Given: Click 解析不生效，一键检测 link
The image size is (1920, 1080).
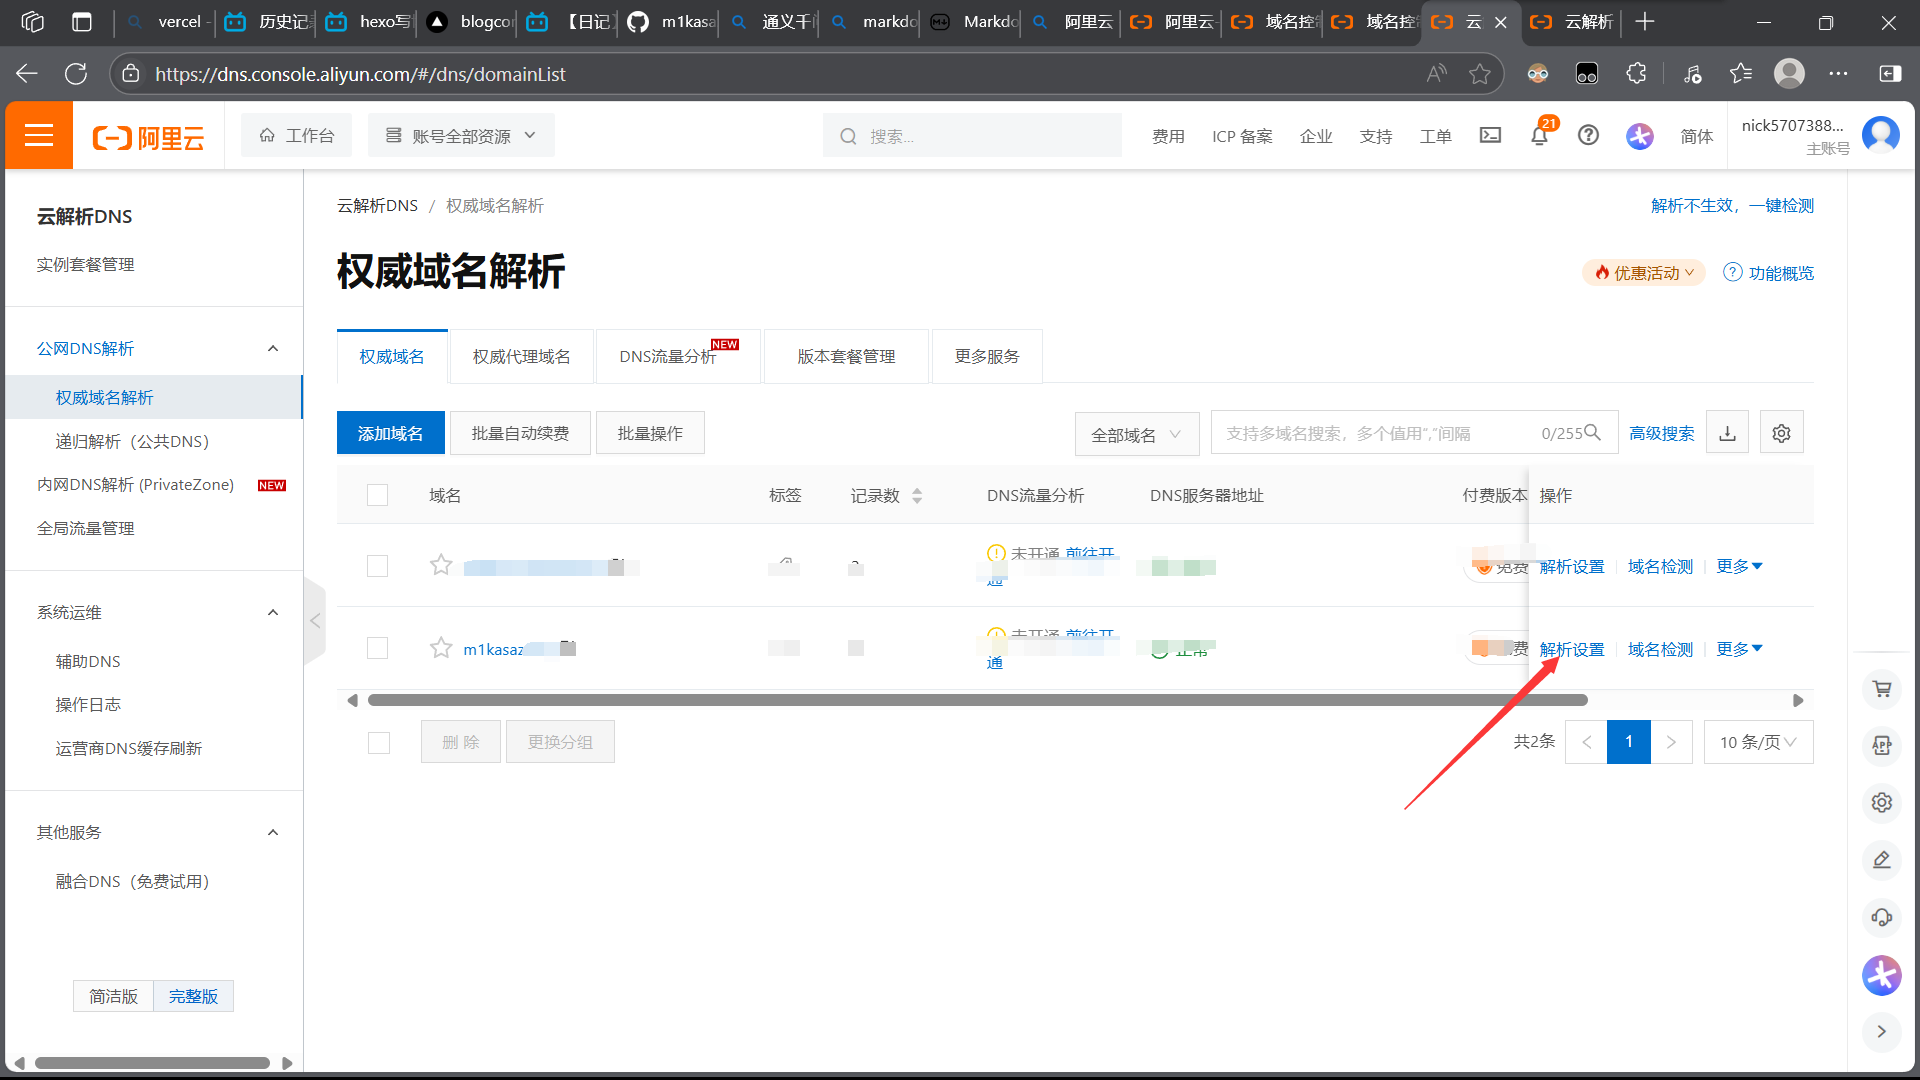Looking at the screenshot, I should 1732,205.
